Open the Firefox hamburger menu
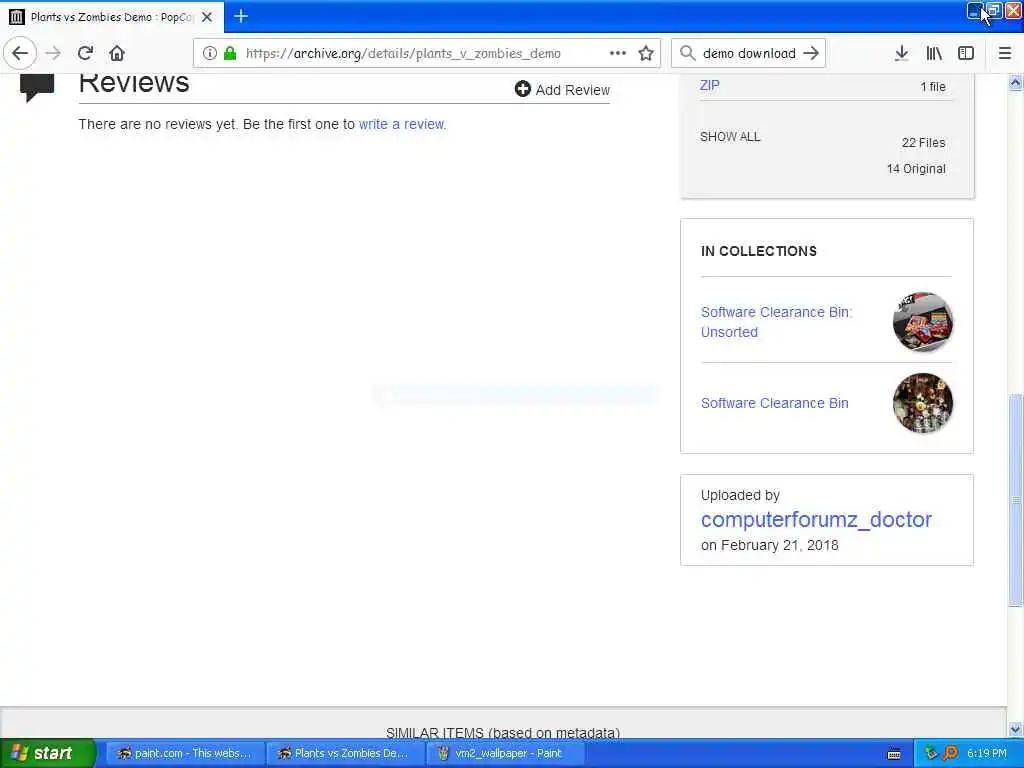Image resolution: width=1024 pixels, height=768 pixels. [x=1005, y=54]
